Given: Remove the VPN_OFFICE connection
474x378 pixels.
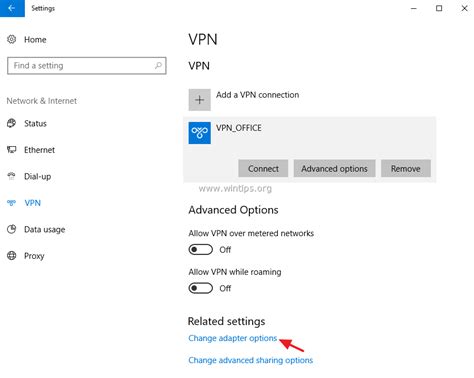Looking at the screenshot, I should pyautogui.click(x=406, y=169).
